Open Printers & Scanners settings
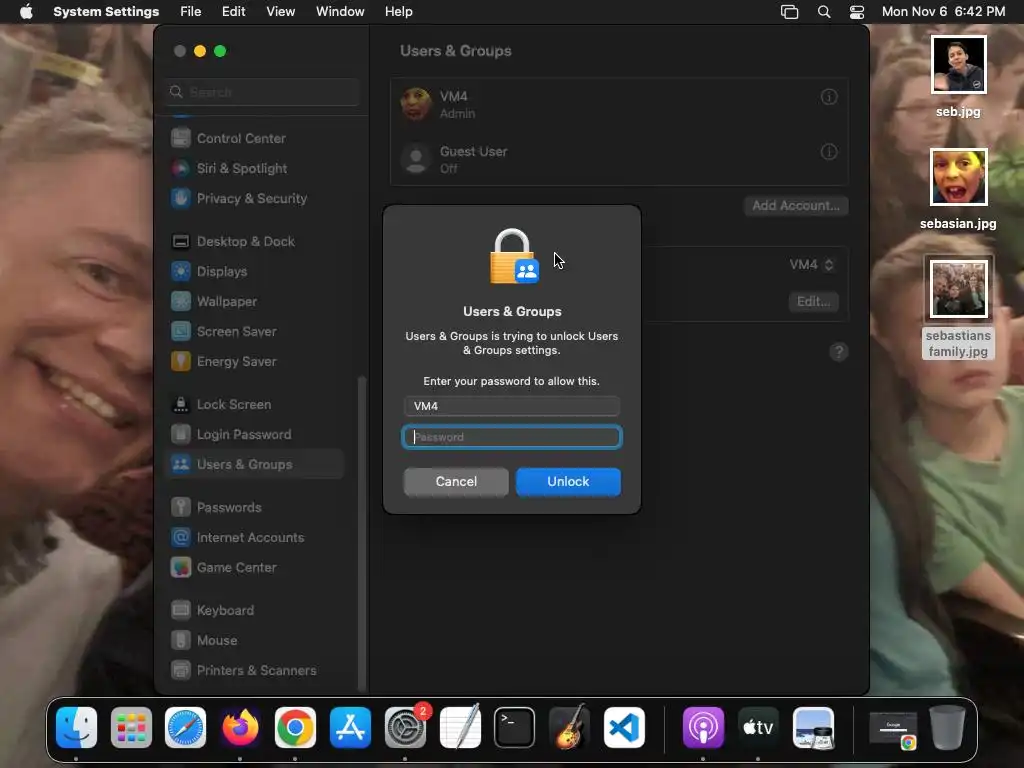The image size is (1024, 768). click(255, 671)
